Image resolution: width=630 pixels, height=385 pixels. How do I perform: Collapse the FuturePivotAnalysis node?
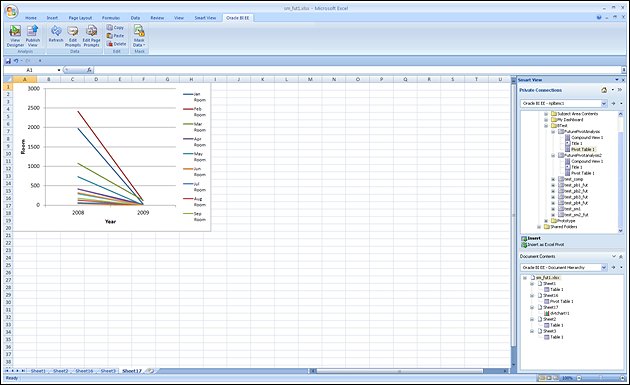click(553, 131)
